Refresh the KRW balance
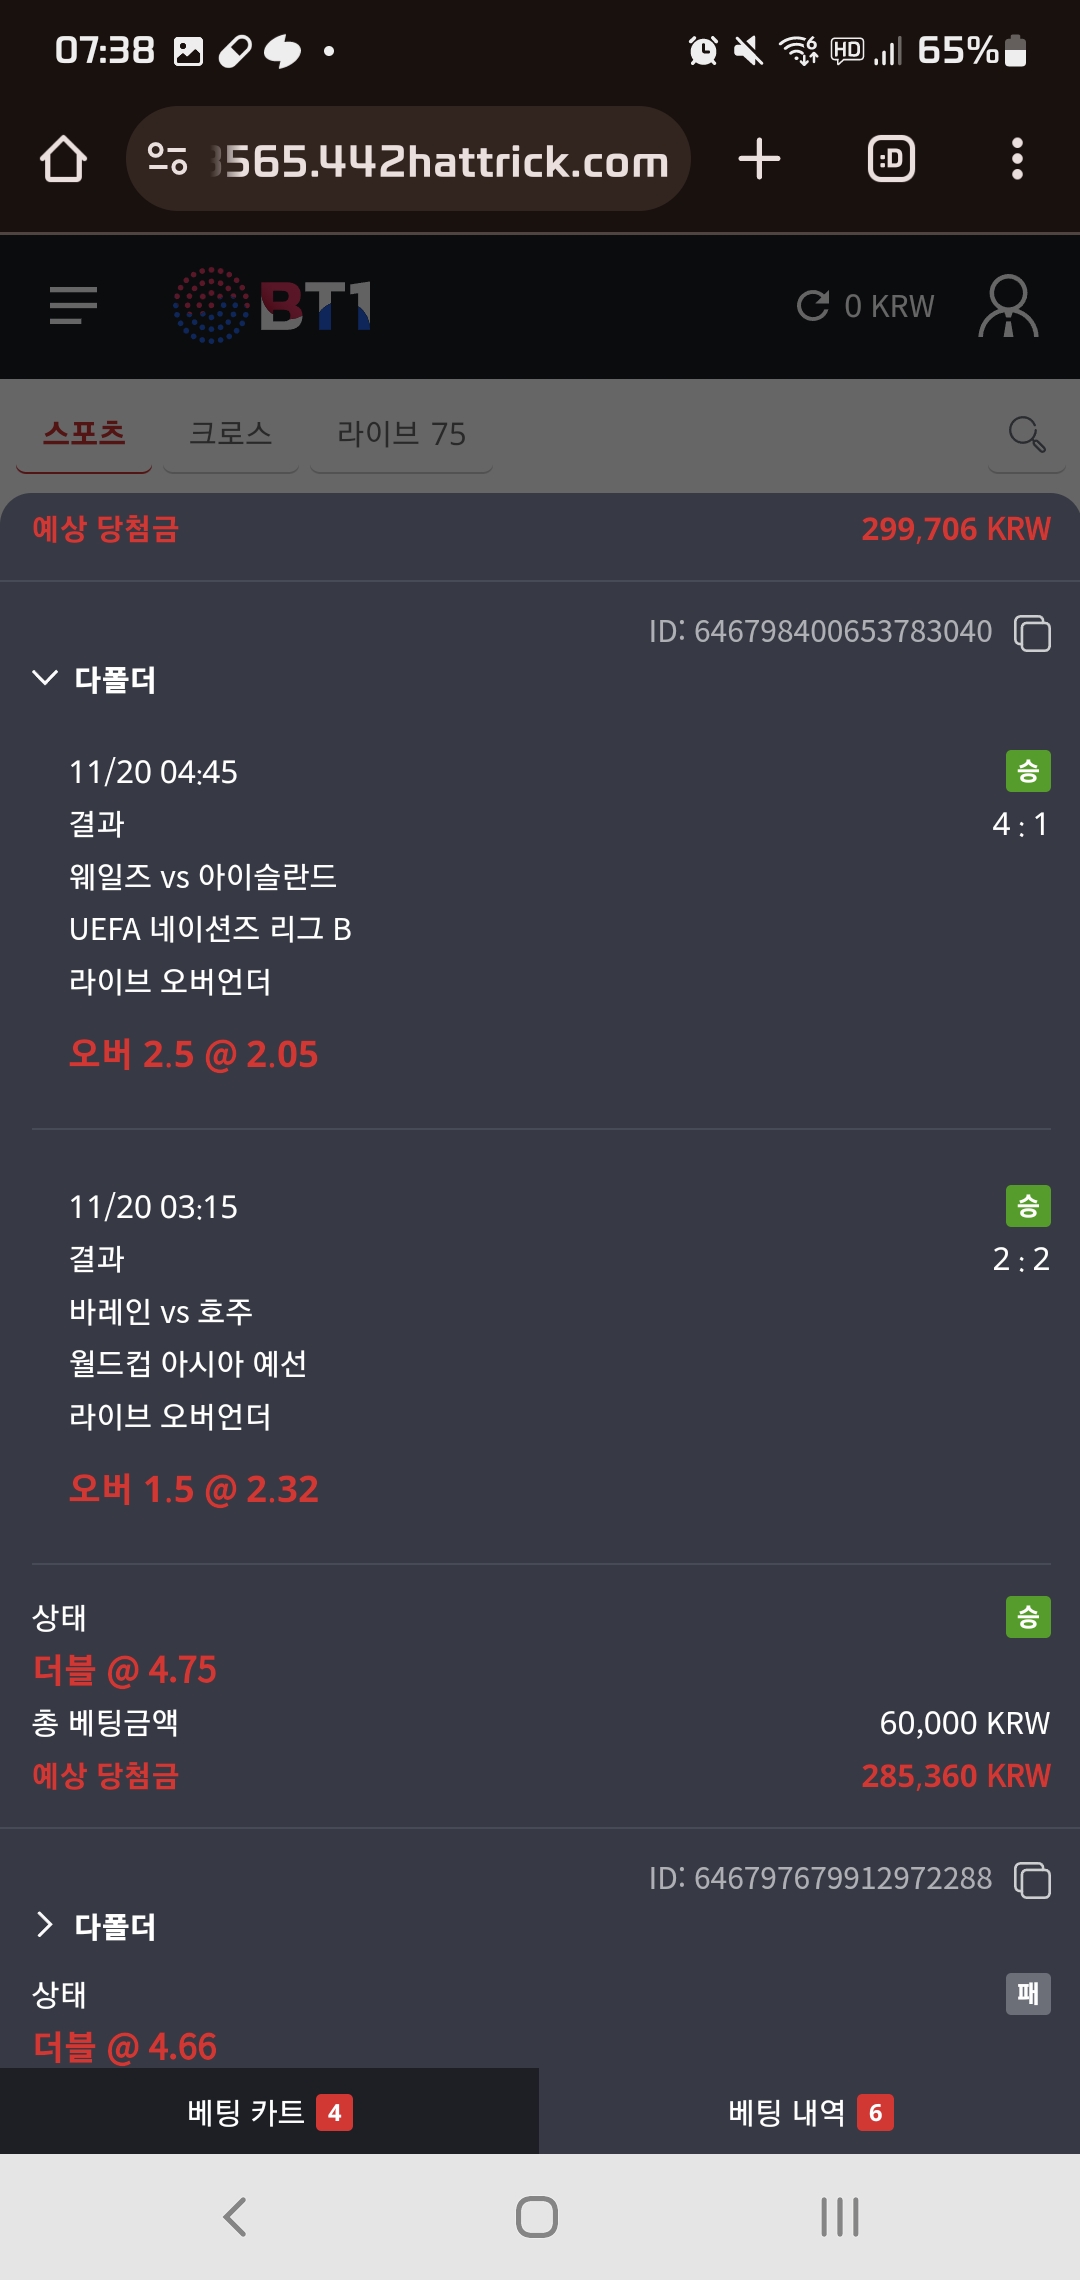Image resolution: width=1080 pixels, height=2280 pixels. (x=813, y=305)
